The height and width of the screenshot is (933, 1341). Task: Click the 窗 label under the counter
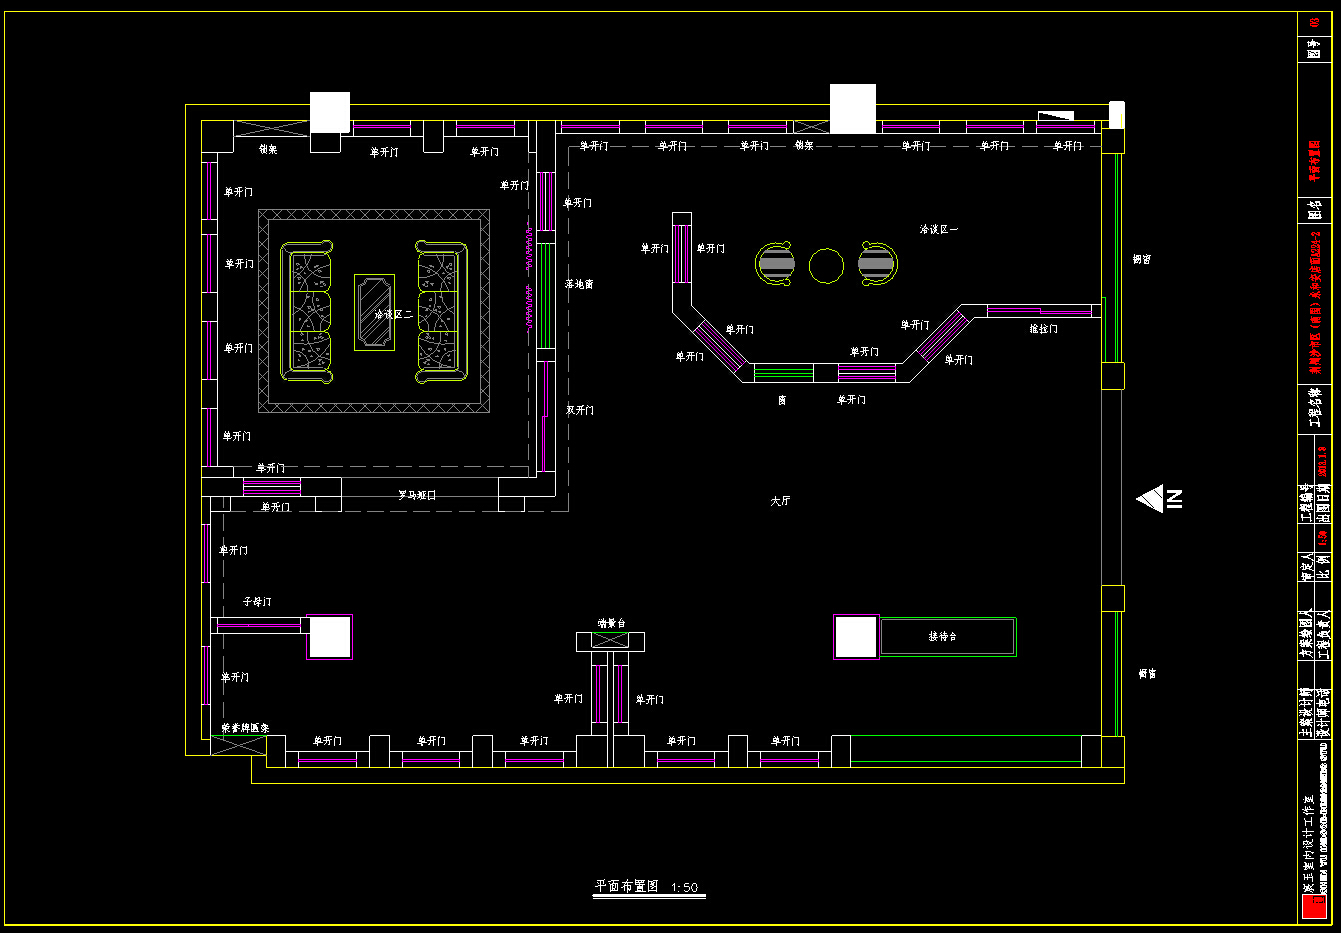pos(782,400)
